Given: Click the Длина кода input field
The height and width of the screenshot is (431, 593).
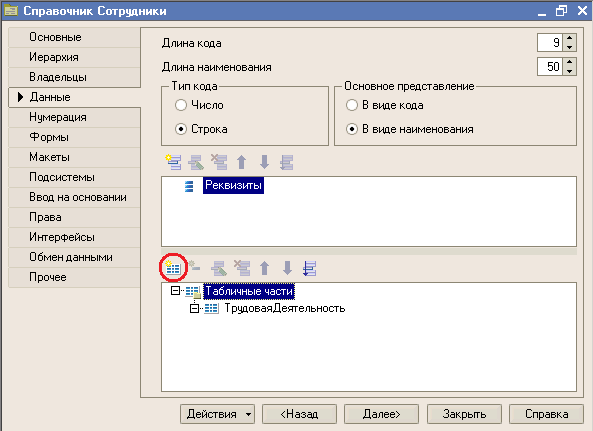Looking at the screenshot, I should (550, 43).
